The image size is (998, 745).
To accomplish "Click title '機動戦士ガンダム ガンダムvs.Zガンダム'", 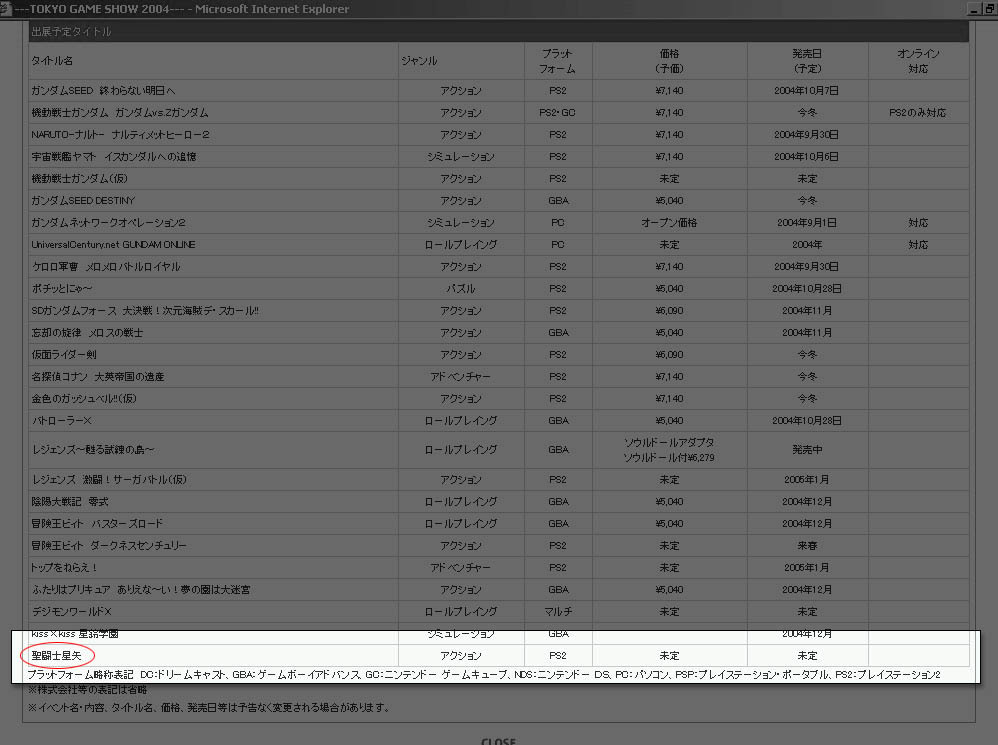I will point(120,113).
